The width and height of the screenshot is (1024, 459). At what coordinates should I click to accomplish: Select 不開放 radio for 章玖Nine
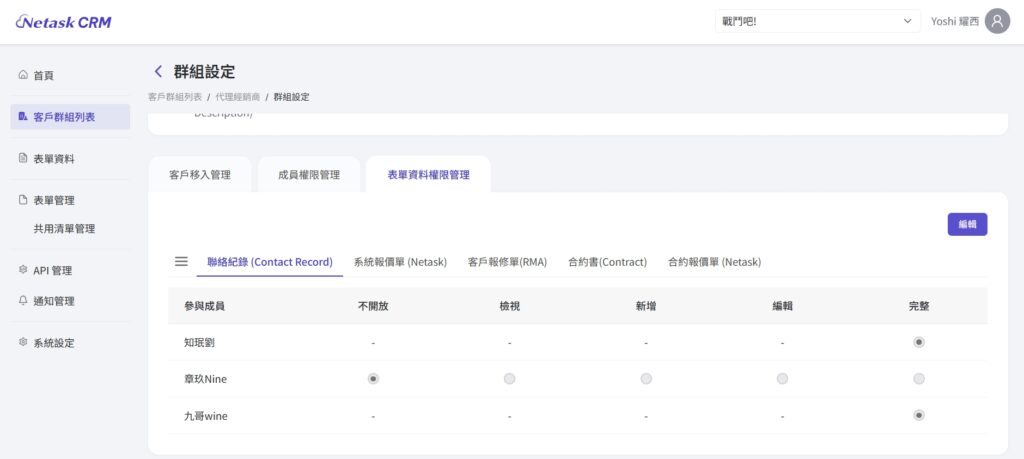click(373, 379)
